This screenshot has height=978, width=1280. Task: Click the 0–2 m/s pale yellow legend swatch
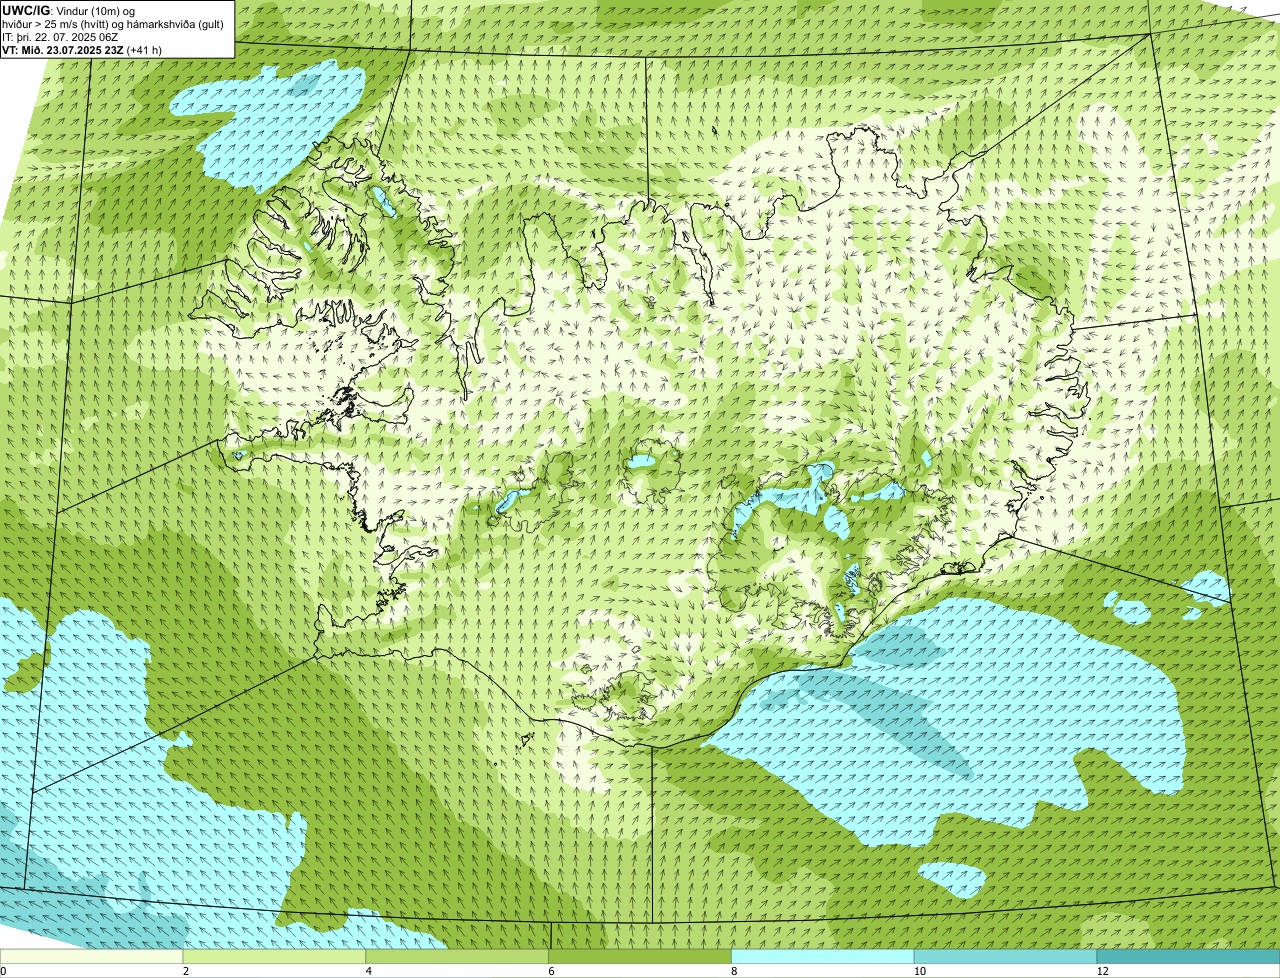tap(92, 956)
